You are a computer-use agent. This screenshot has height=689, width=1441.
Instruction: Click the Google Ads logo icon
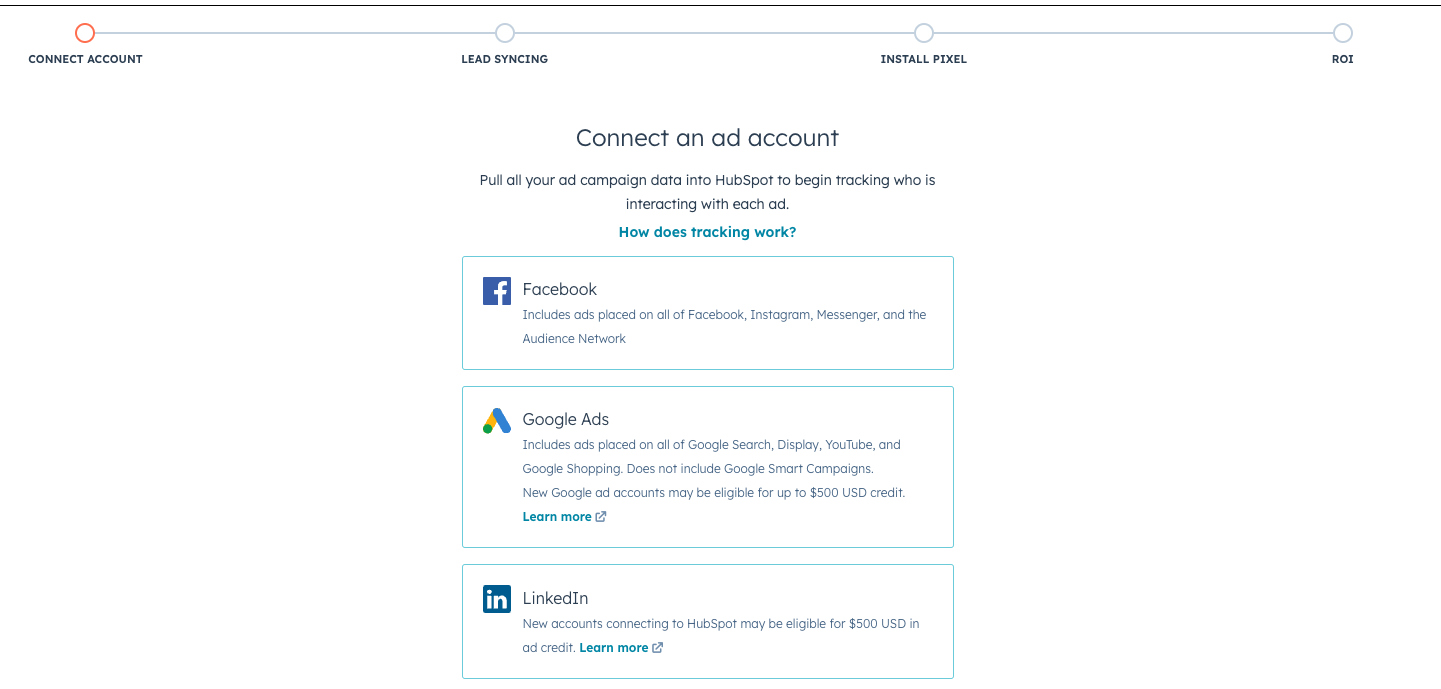pyautogui.click(x=496, y=421)
